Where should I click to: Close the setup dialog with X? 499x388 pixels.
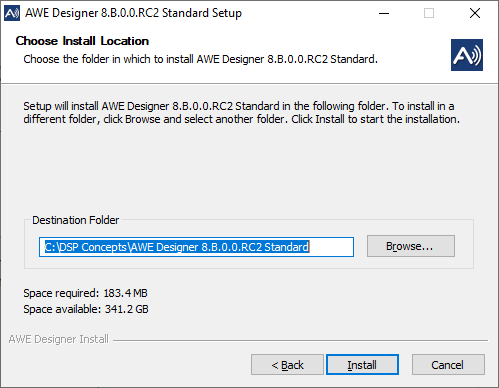tap(475, 13)
